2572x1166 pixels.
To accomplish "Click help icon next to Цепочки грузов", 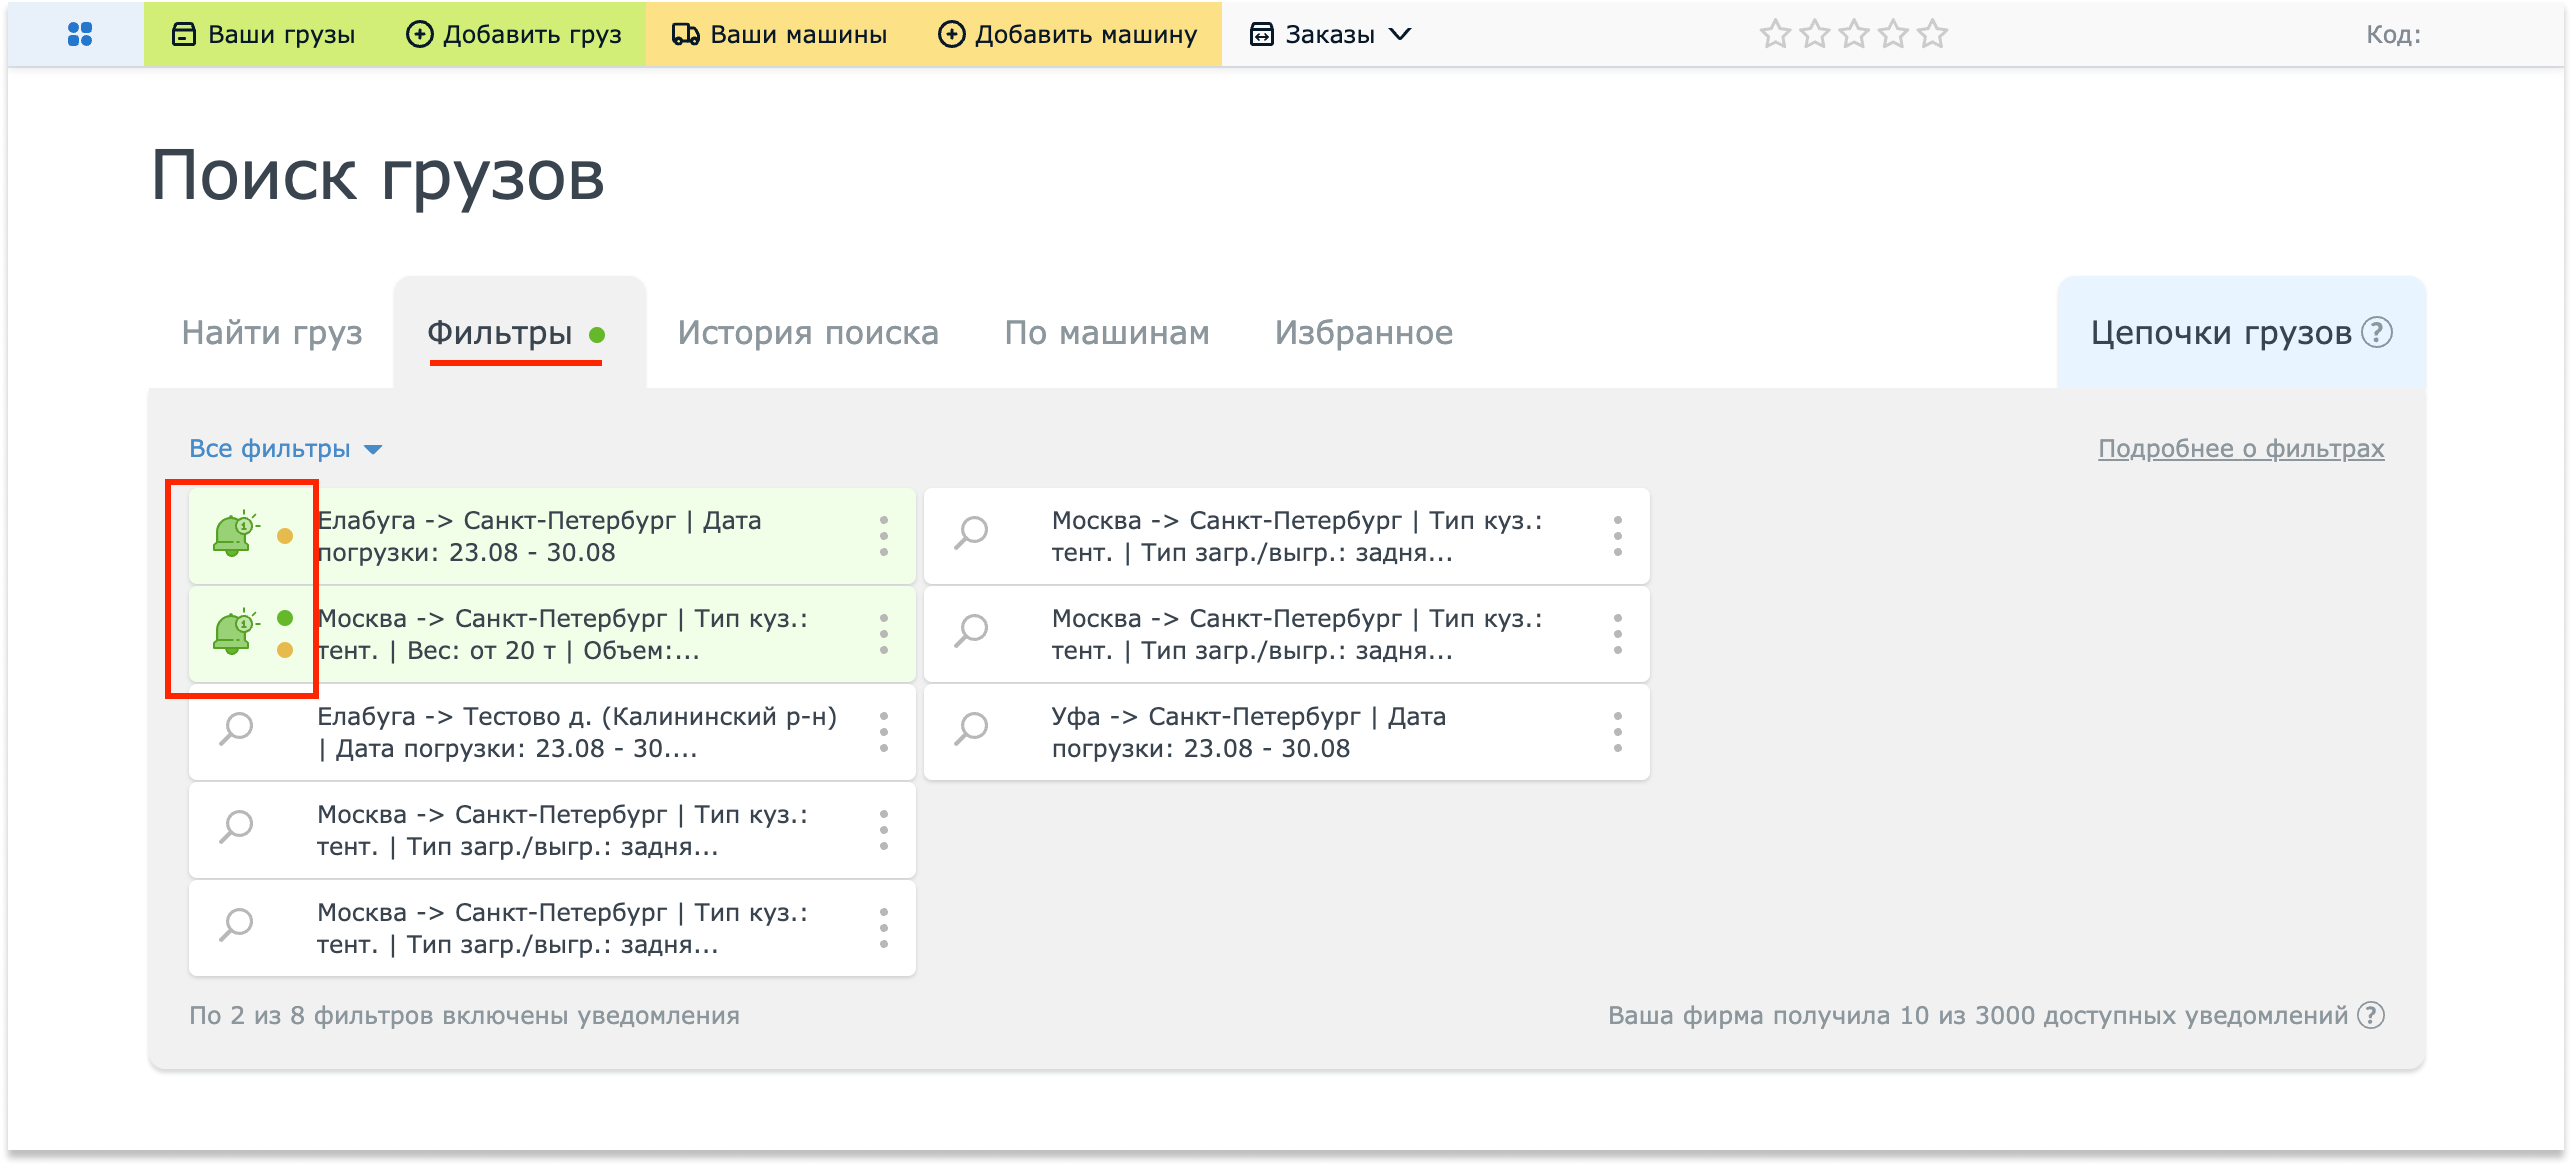I will pos(2377,332).
